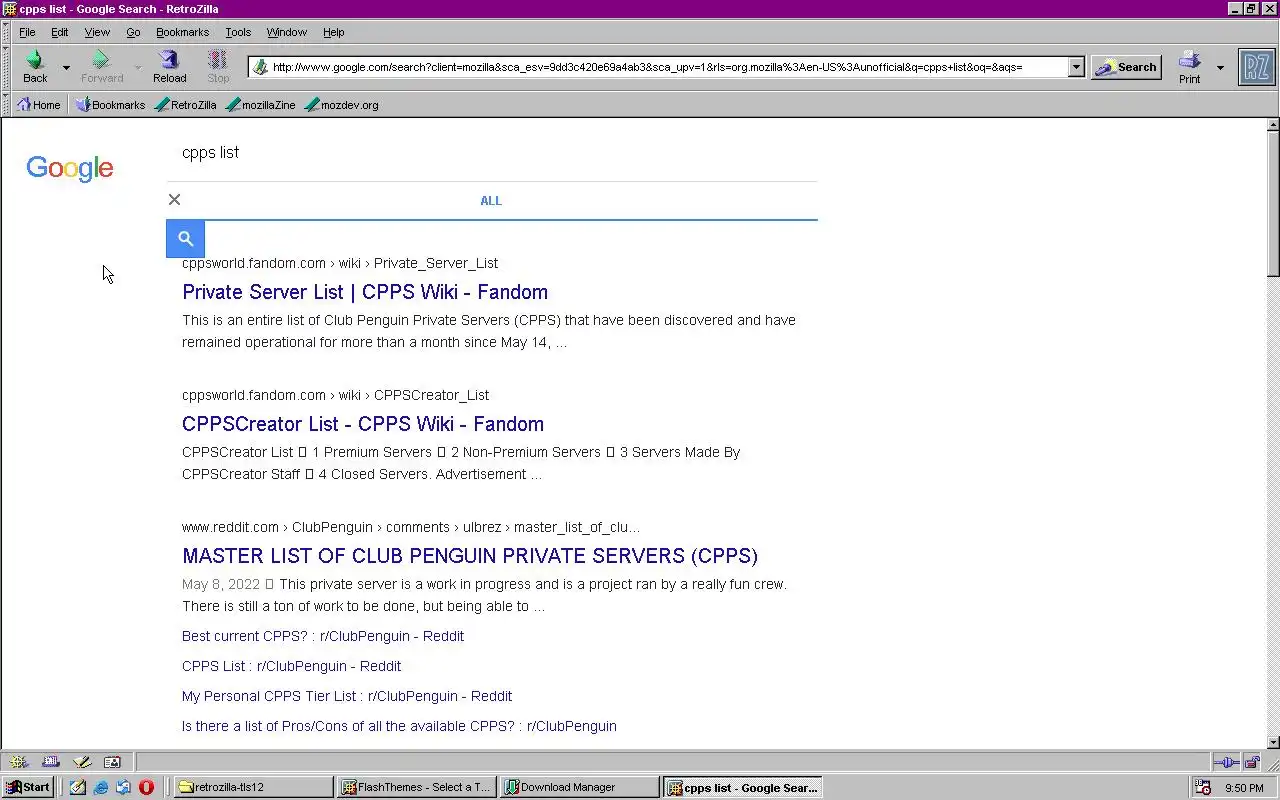
Task: Open Composer from the status bar pencil icon
Action: pyautogui.click(x=82, y=762)
